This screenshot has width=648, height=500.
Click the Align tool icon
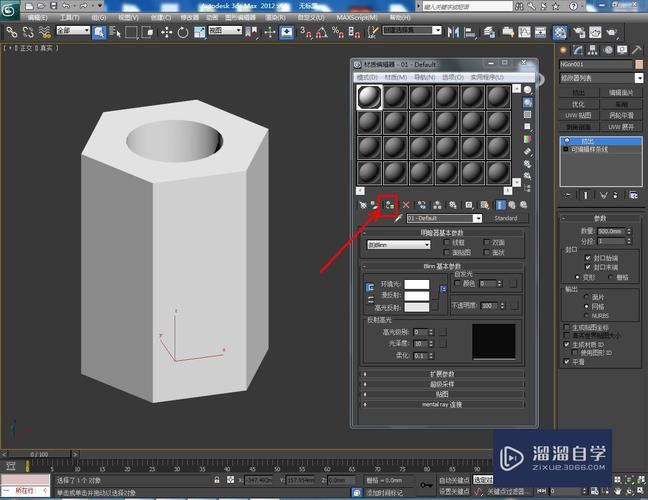click(469, 32)
